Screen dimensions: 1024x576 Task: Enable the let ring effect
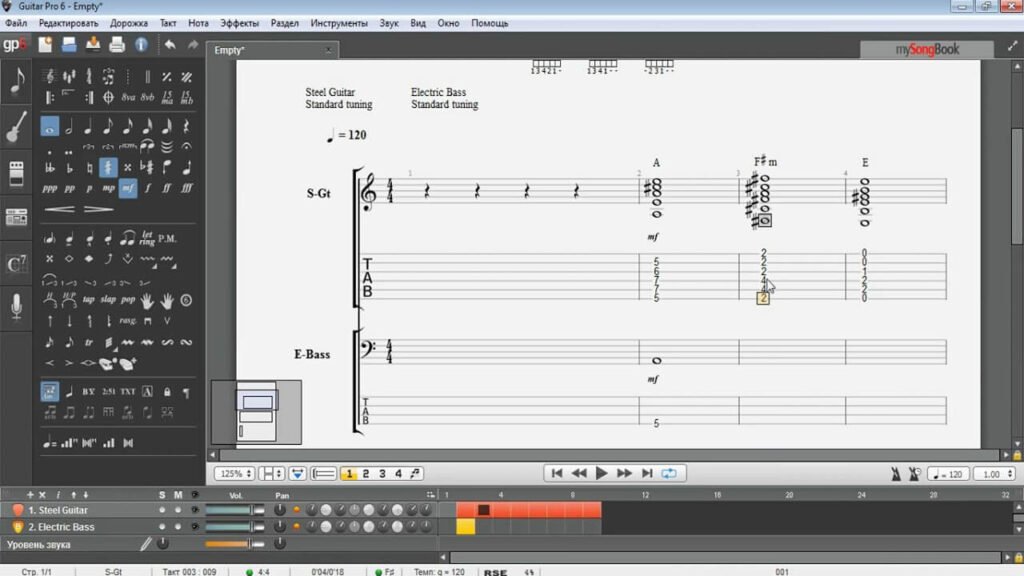[147, 238]
